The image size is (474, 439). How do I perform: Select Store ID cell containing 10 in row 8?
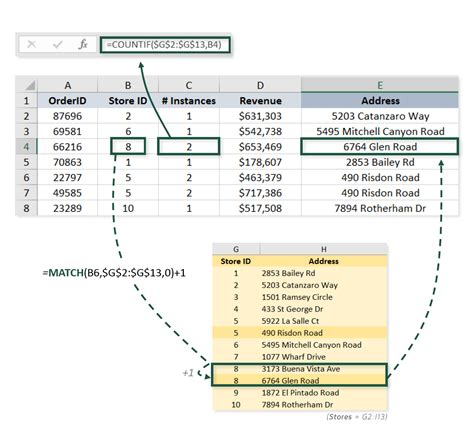(128, 208)
